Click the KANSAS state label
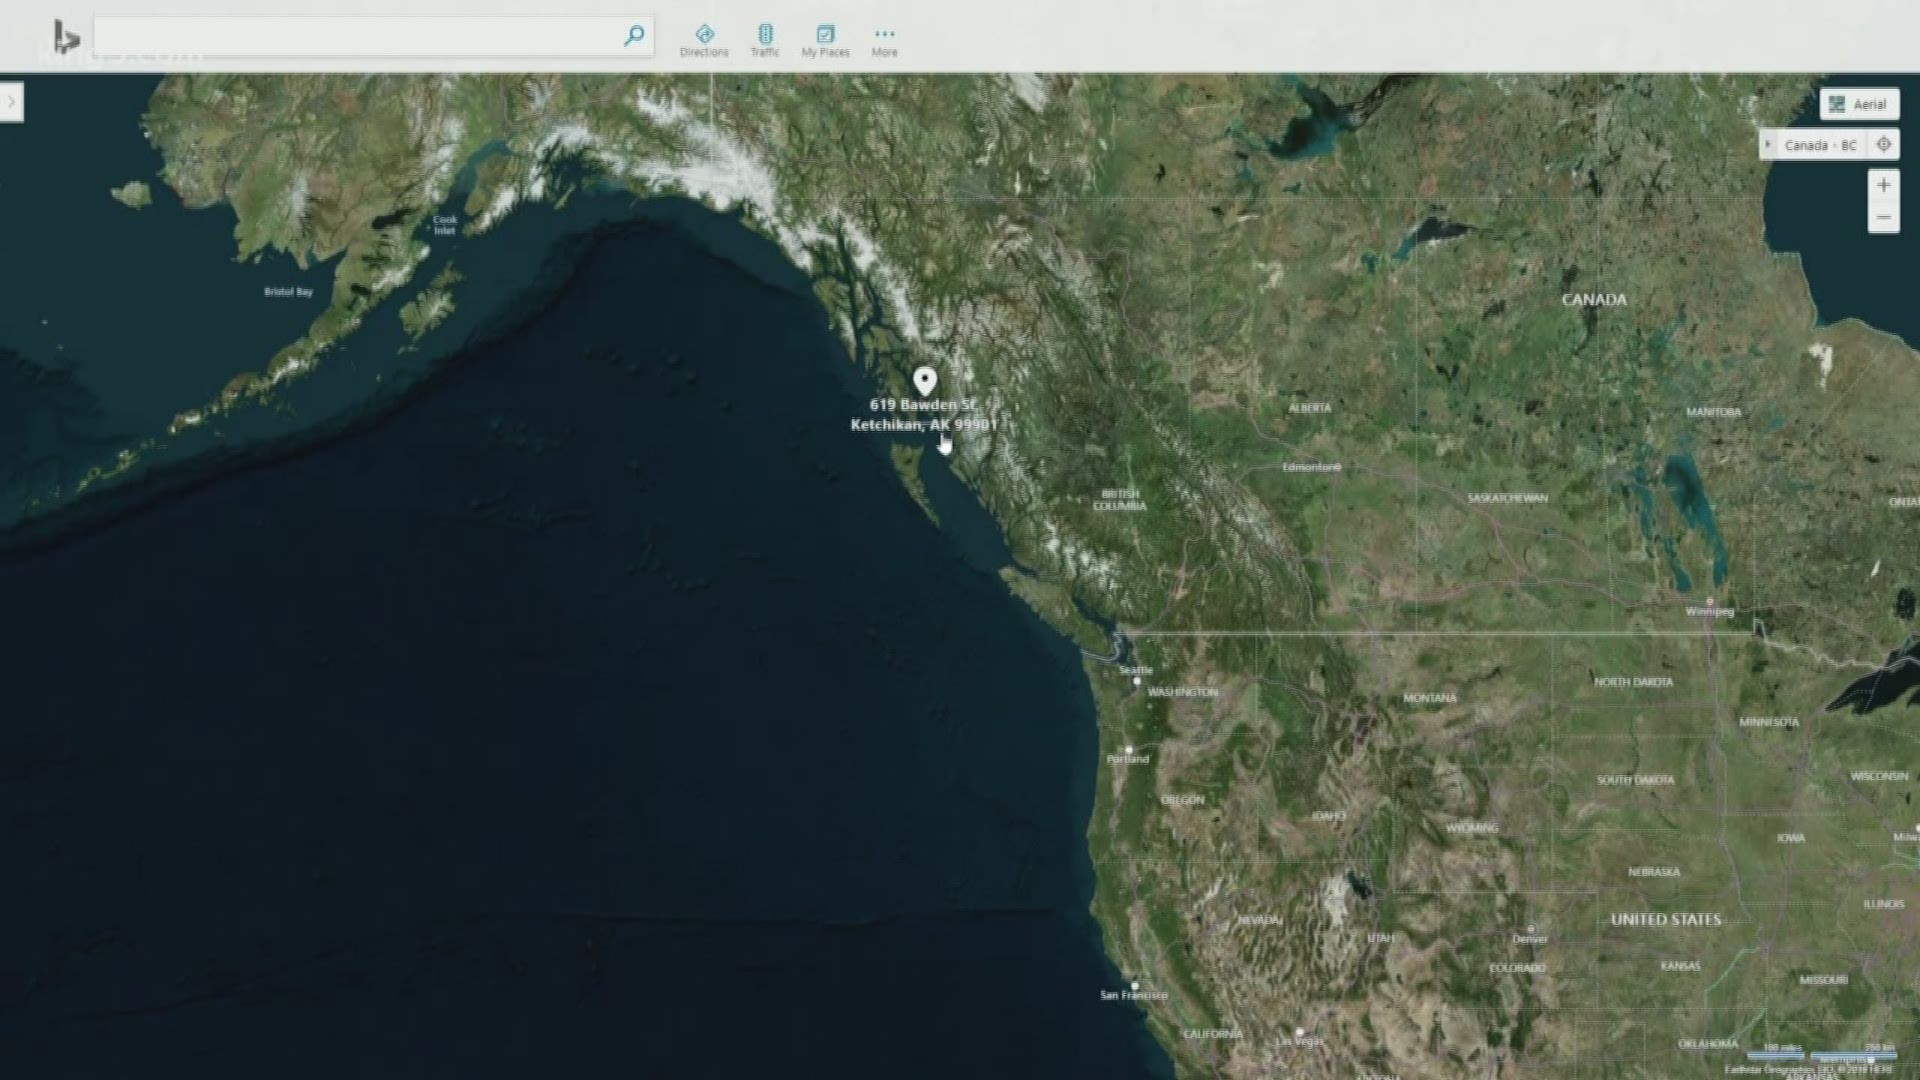Viewport: 1920px width, 1080px height. click(x=1679, y=966)
